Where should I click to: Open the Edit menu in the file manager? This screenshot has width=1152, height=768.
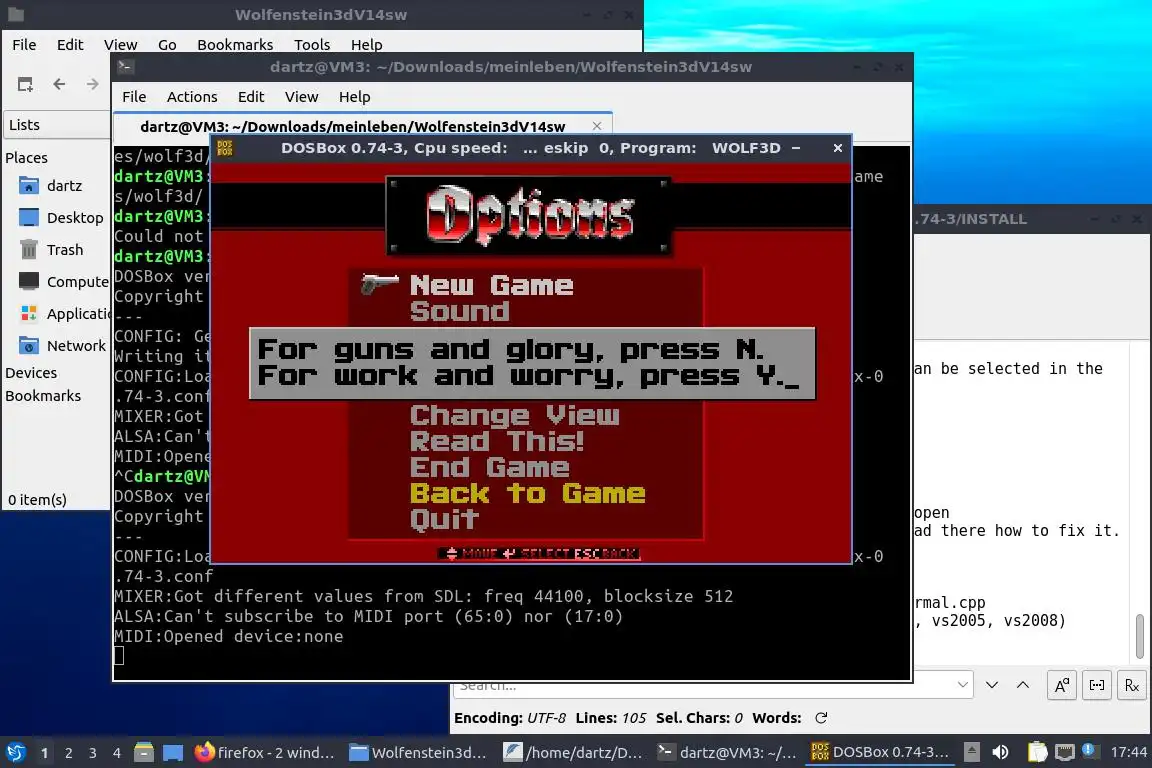(70, 45)
